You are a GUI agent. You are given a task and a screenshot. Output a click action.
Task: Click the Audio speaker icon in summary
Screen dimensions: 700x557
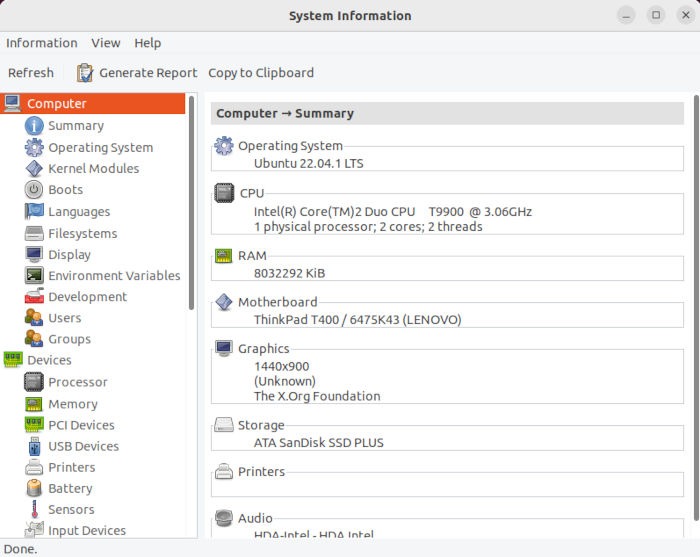[224, 518]
